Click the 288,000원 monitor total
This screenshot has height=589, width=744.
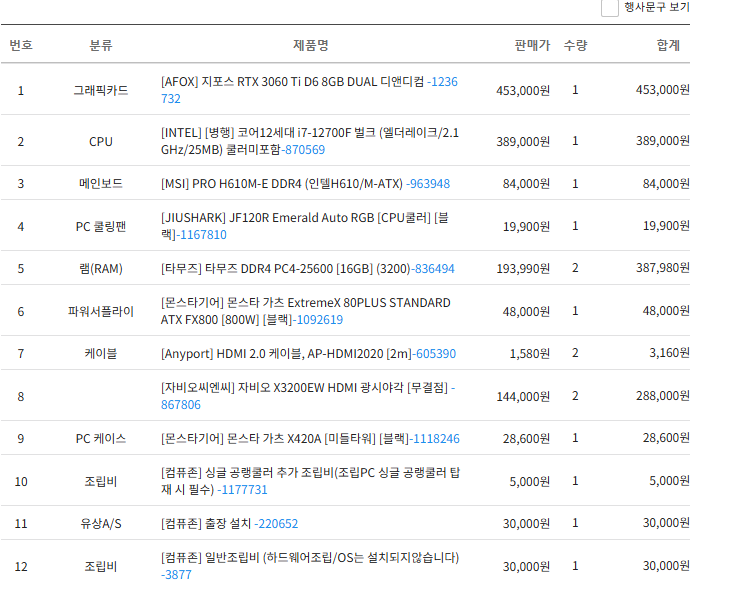point(662,395)
